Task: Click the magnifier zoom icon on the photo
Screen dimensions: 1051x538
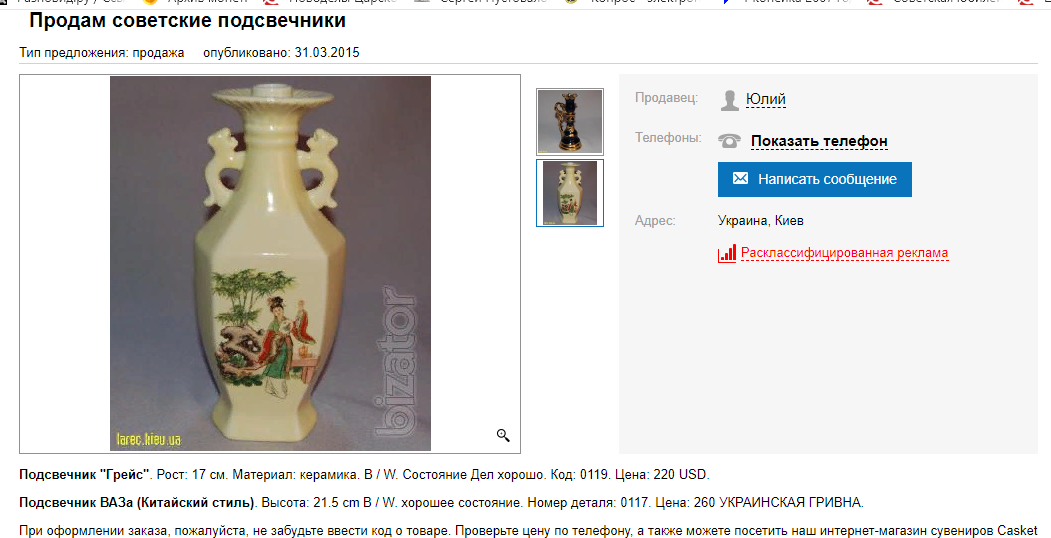Action: click(503, 435)
